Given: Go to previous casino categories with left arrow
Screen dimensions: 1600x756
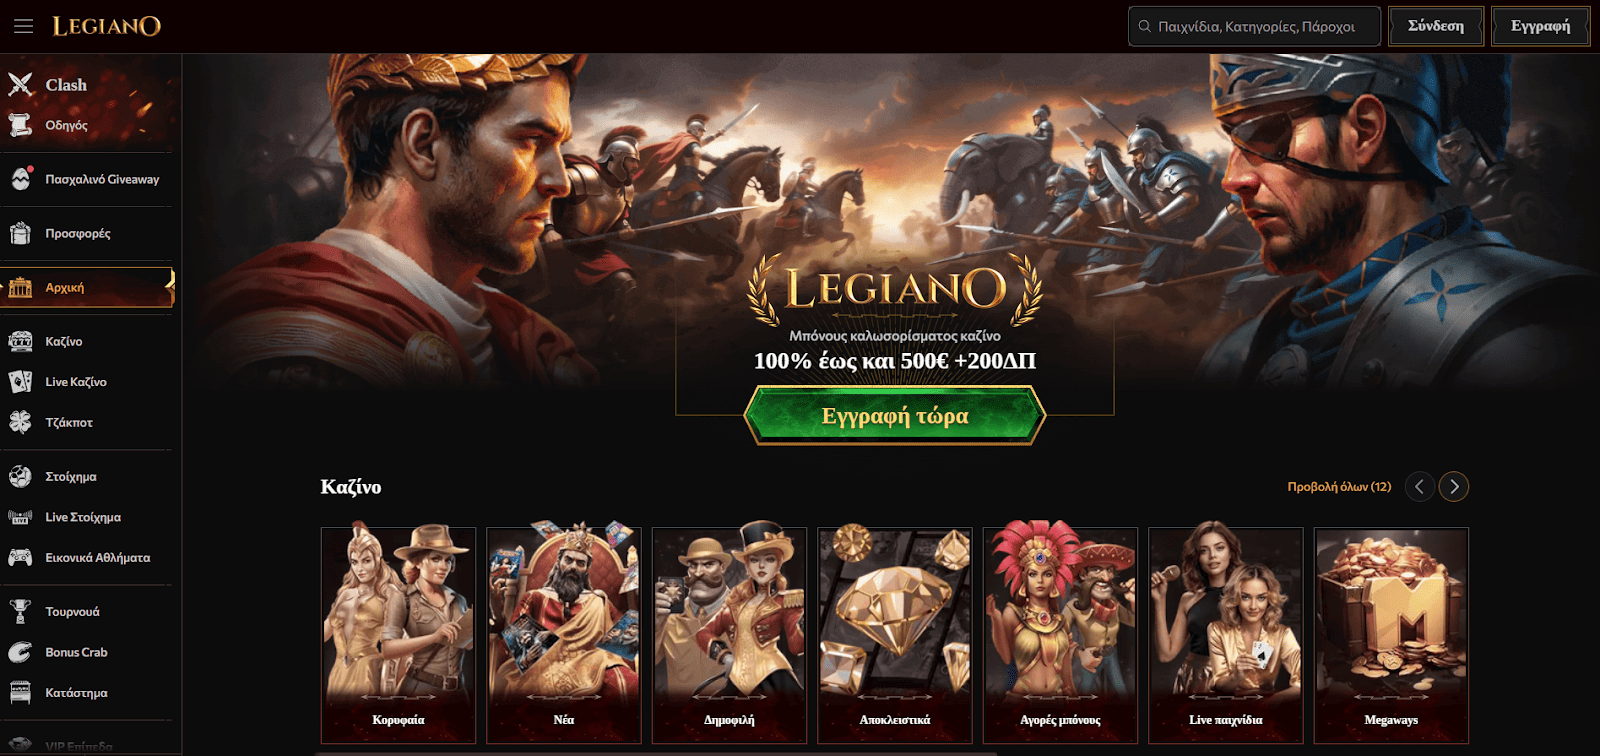Looking at the screenshot, I should click(x=1420, y=487).
